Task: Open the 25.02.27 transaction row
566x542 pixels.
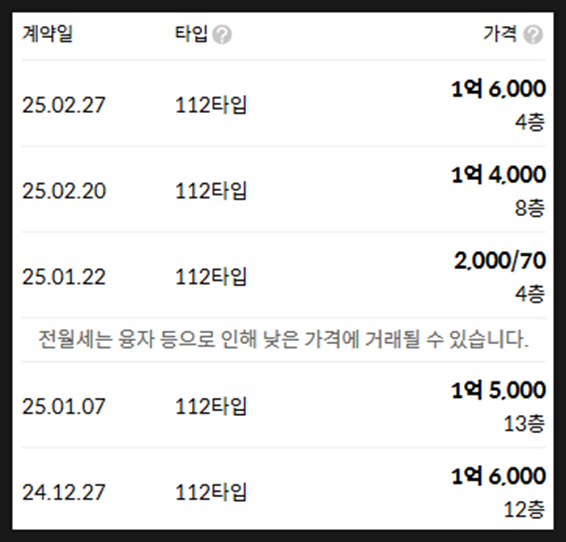Action: [x=283, y=104]
